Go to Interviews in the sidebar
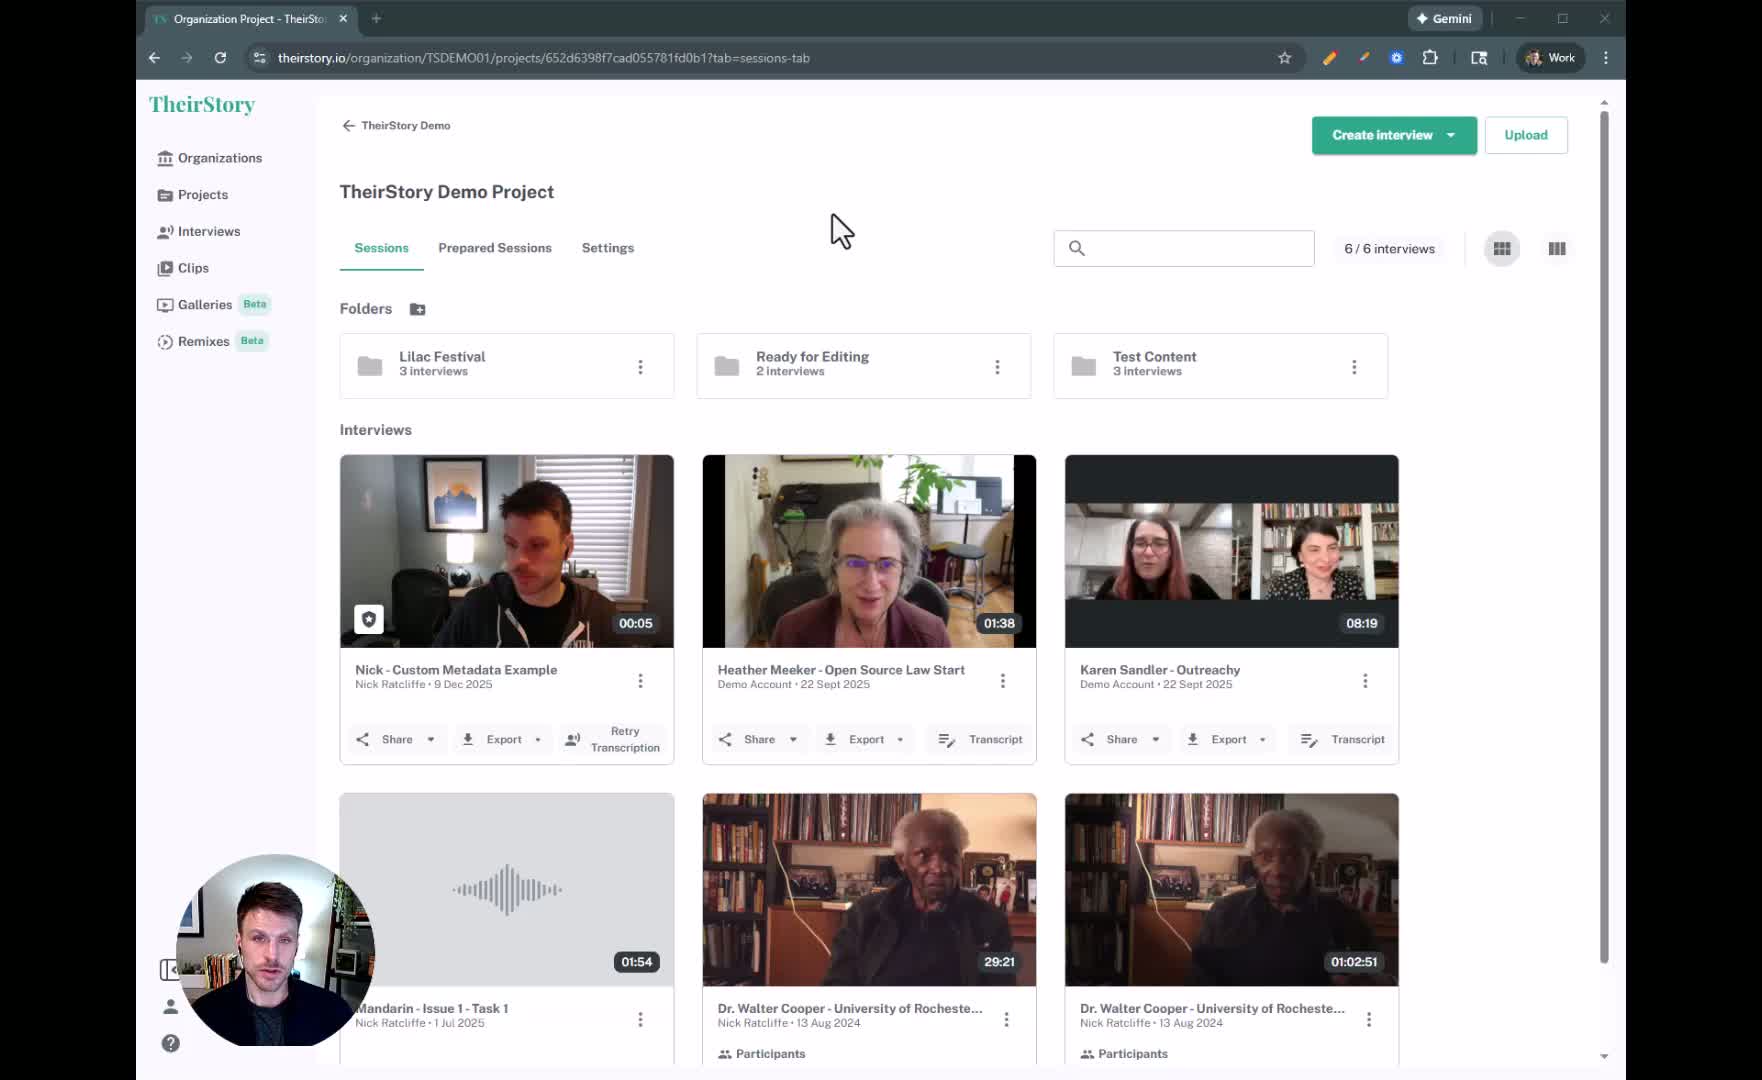 [x=198, y=231]
